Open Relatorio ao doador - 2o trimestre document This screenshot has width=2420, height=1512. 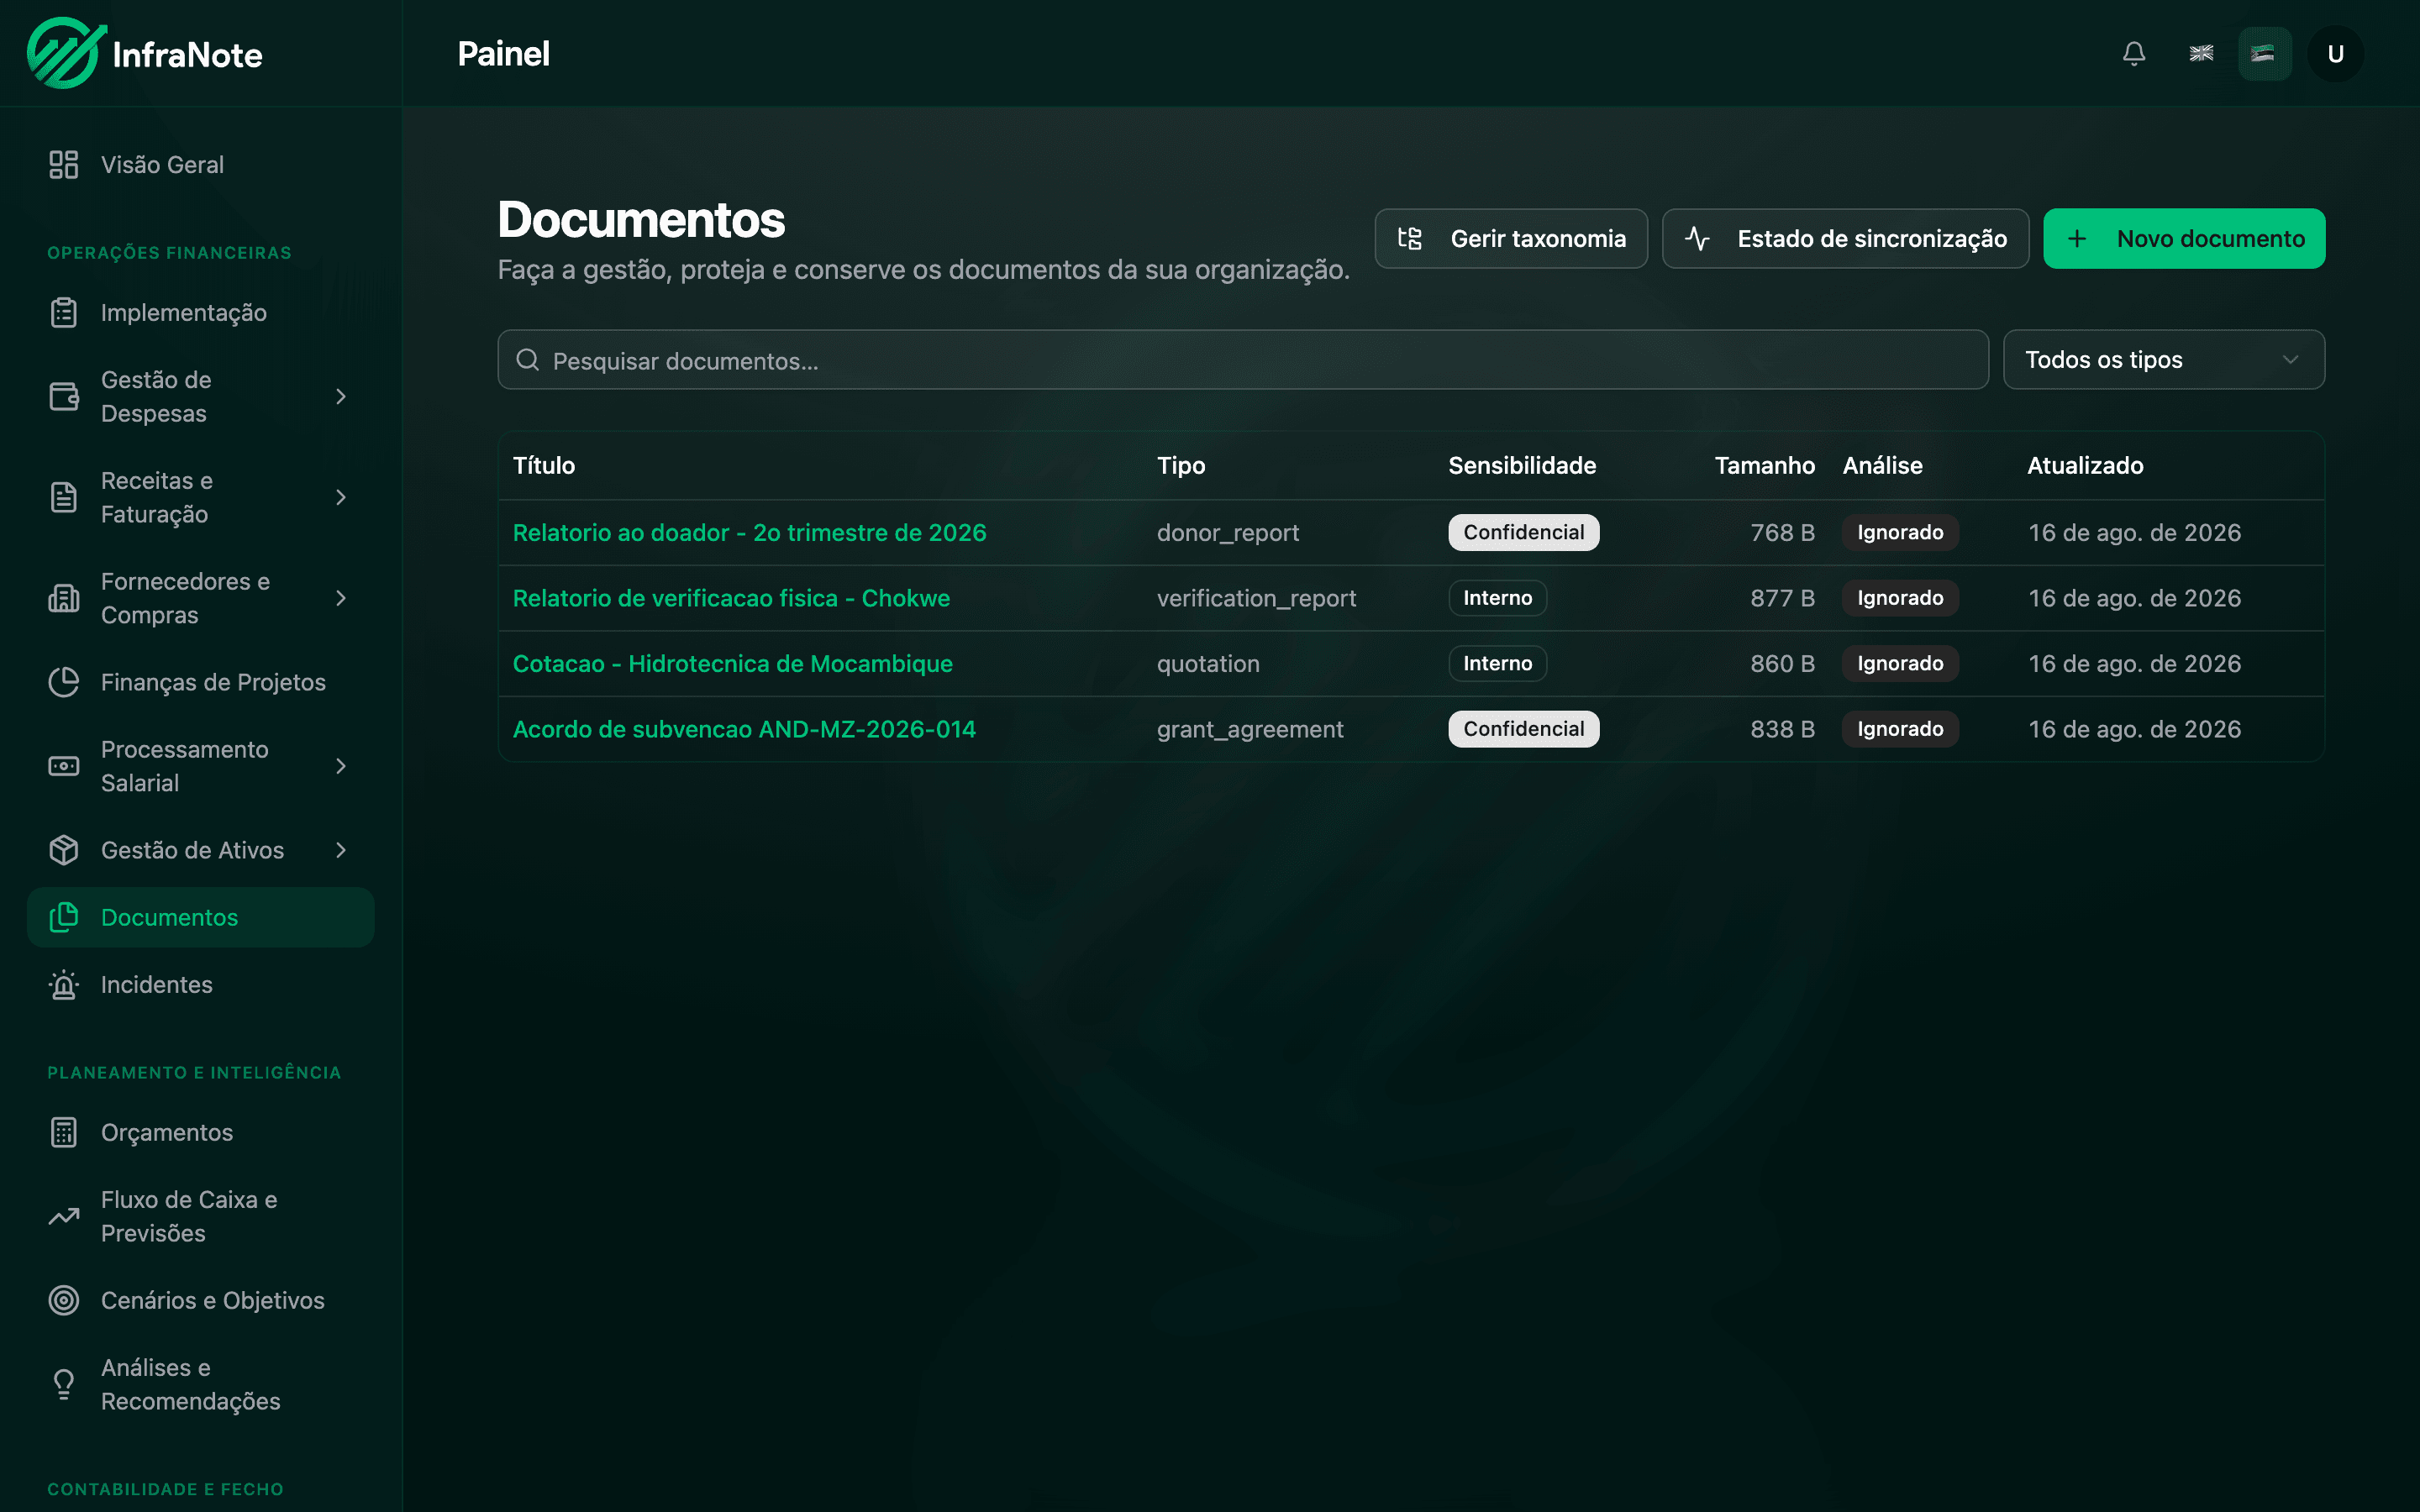click(749, 532)
